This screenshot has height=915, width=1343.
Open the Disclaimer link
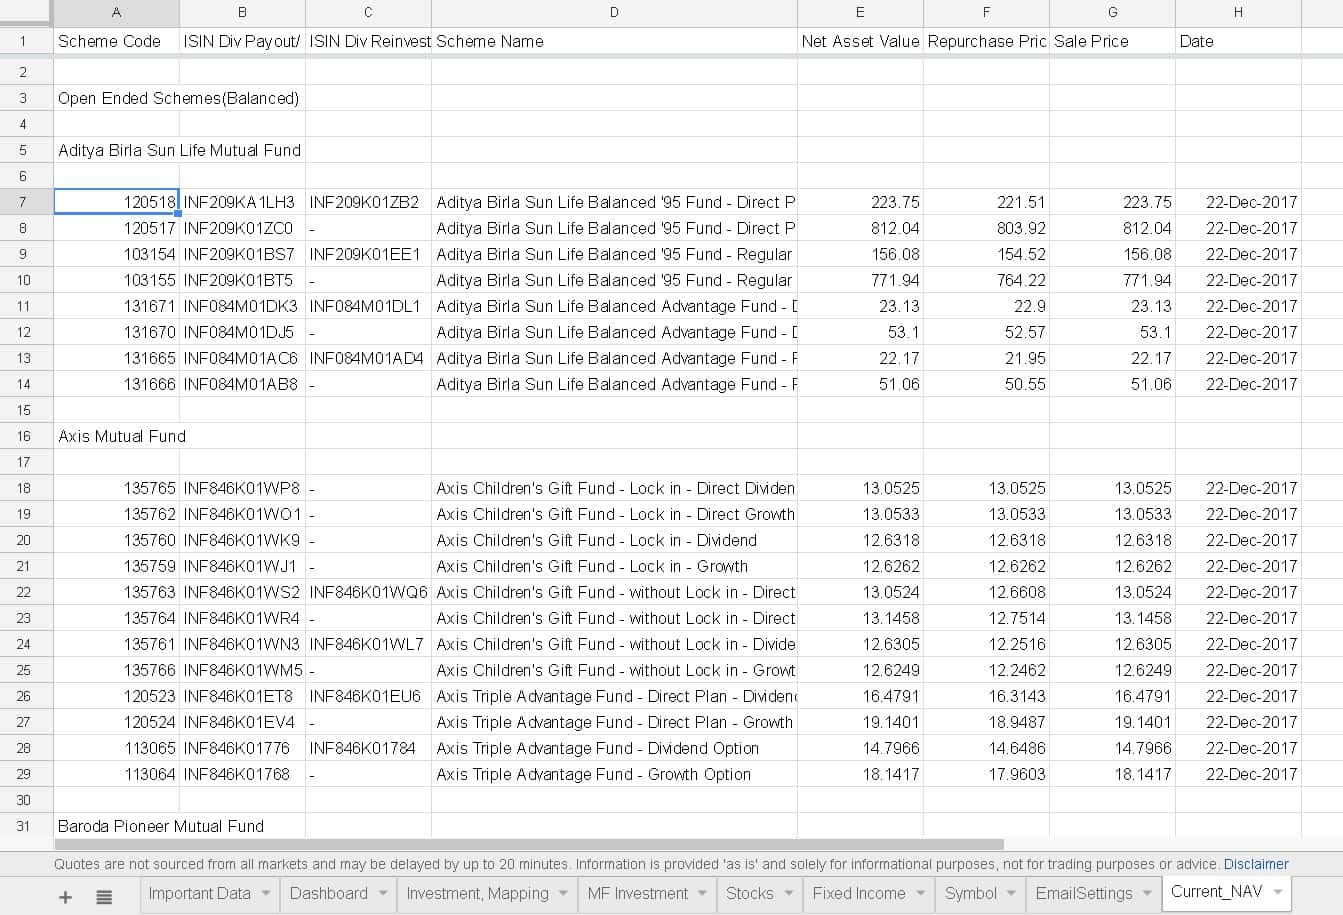[x=1256, y=864]
